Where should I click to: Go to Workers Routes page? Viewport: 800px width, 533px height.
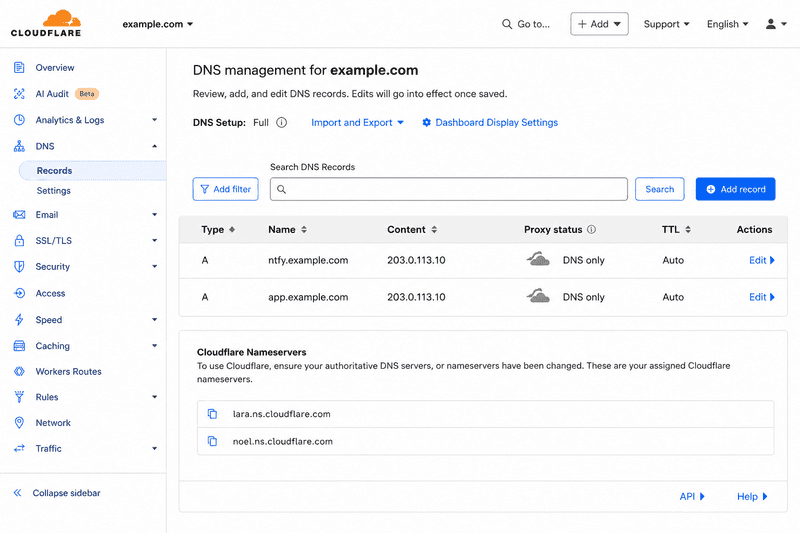pos(68,371)
